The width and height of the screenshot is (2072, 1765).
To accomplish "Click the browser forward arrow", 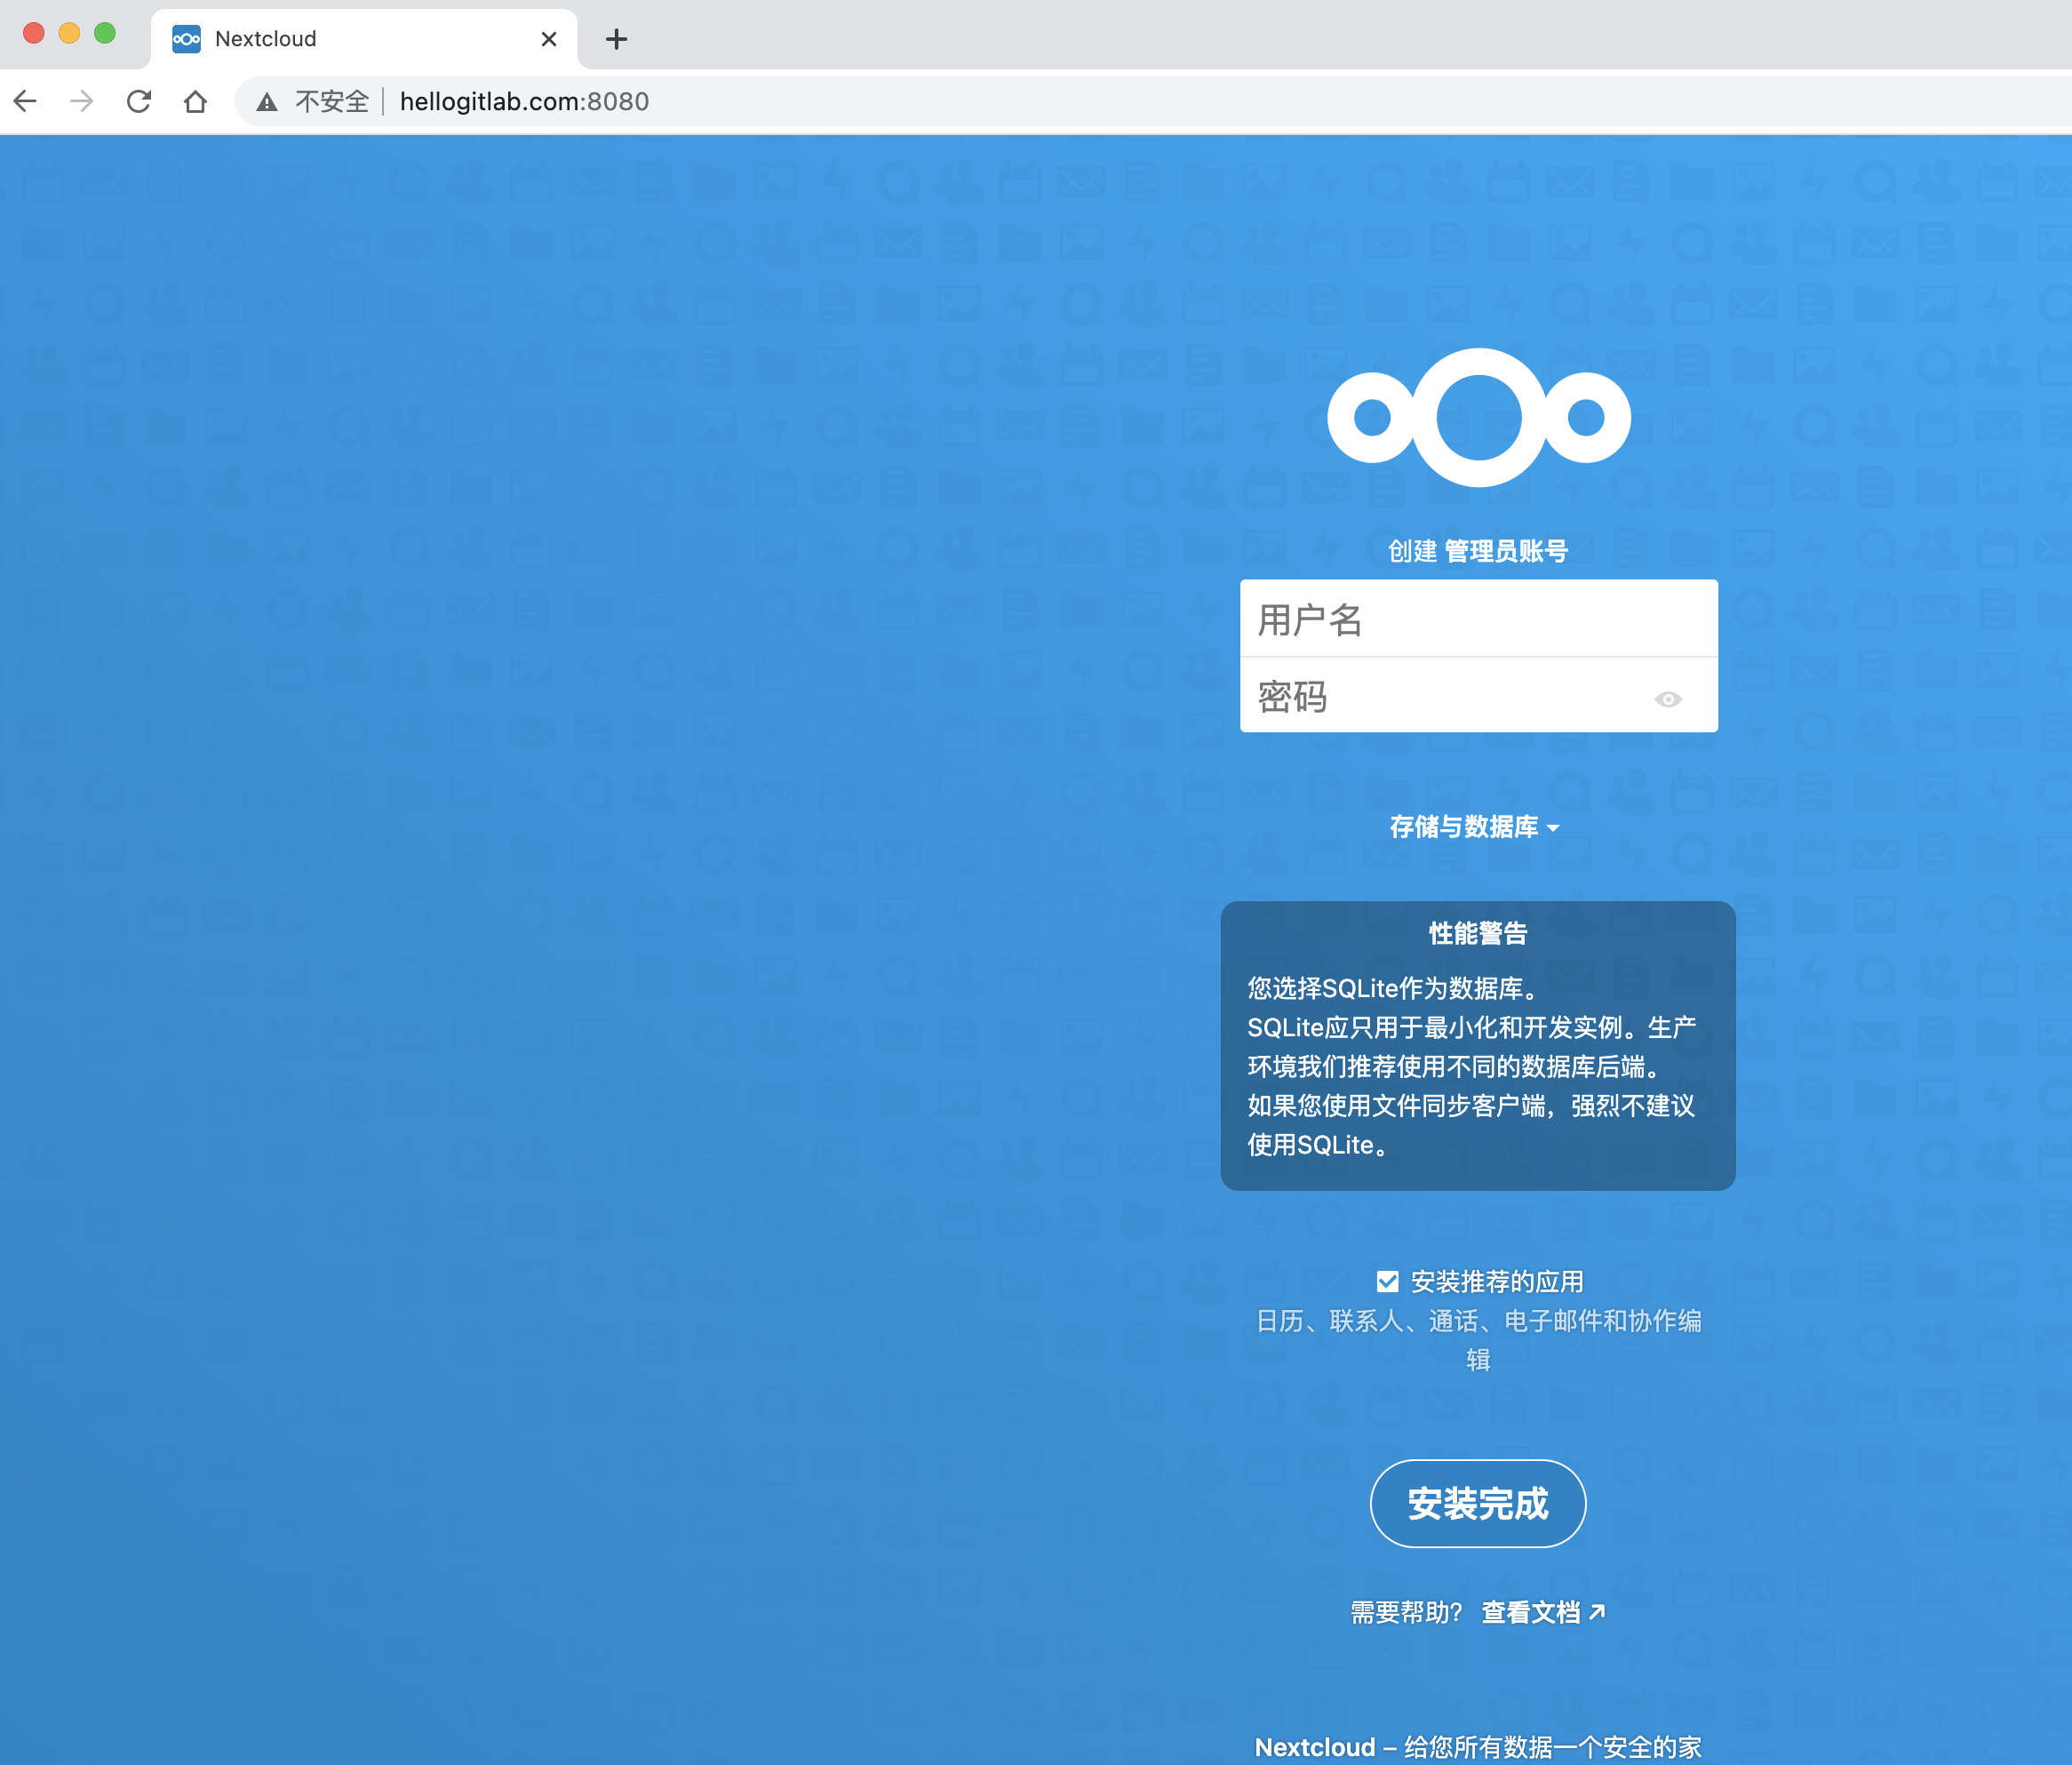I will click(x=82, y=101).
